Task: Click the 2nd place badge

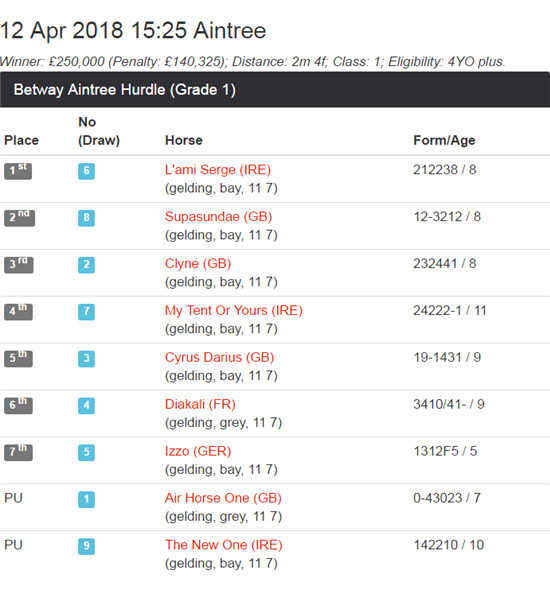Action: [x=19, y=218]
